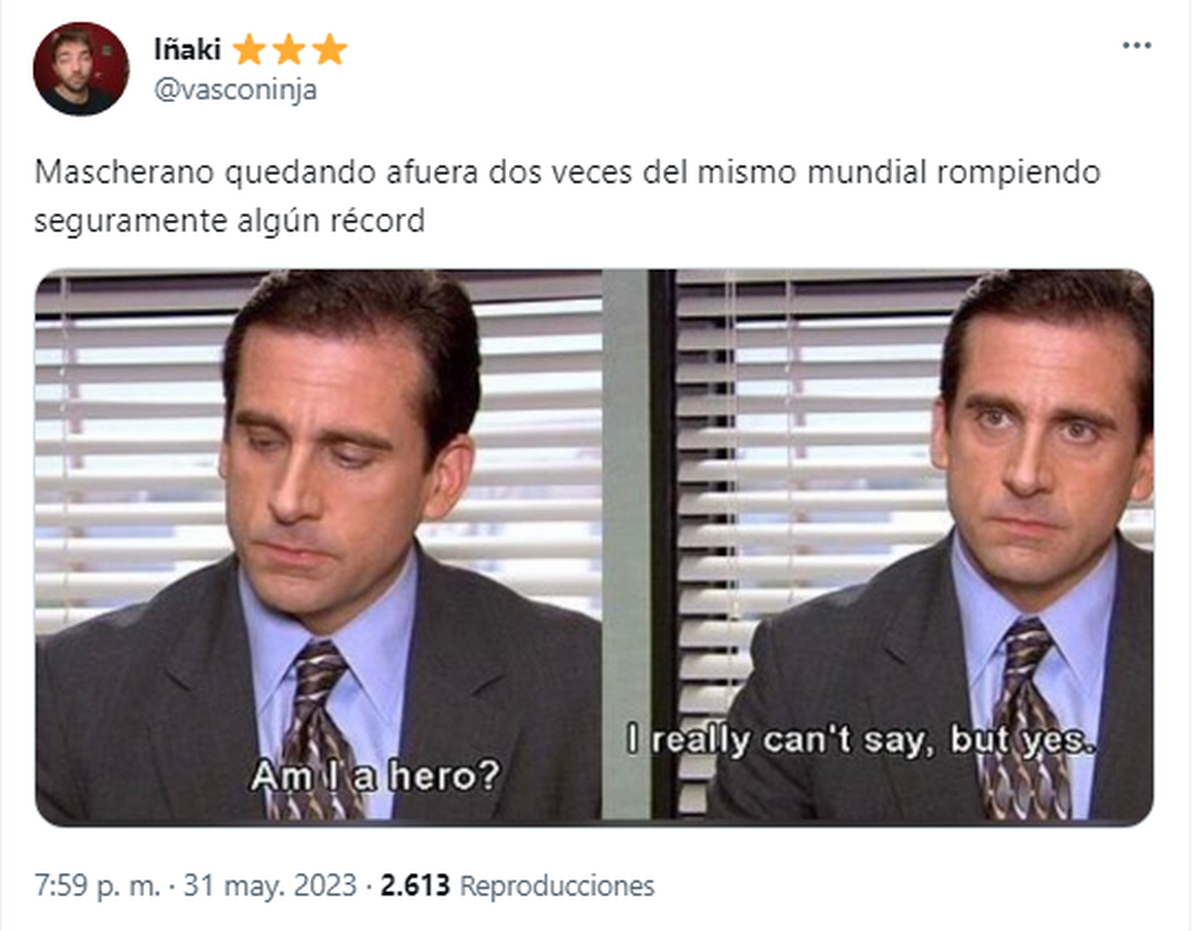Open the left meme image of the tweet
1200x931 pixels.
[x=318, y=546]
